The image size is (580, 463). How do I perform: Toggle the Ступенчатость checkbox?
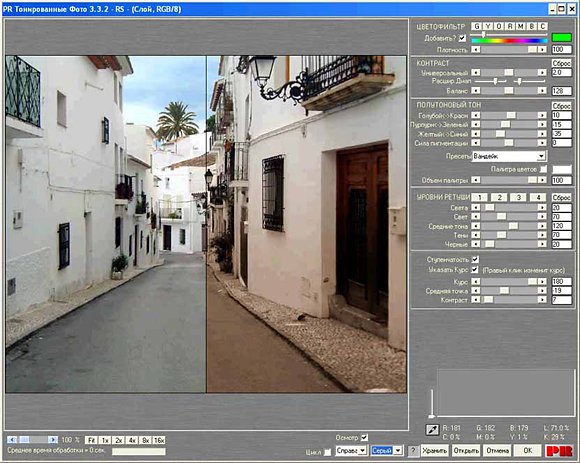tap(475, 260)
